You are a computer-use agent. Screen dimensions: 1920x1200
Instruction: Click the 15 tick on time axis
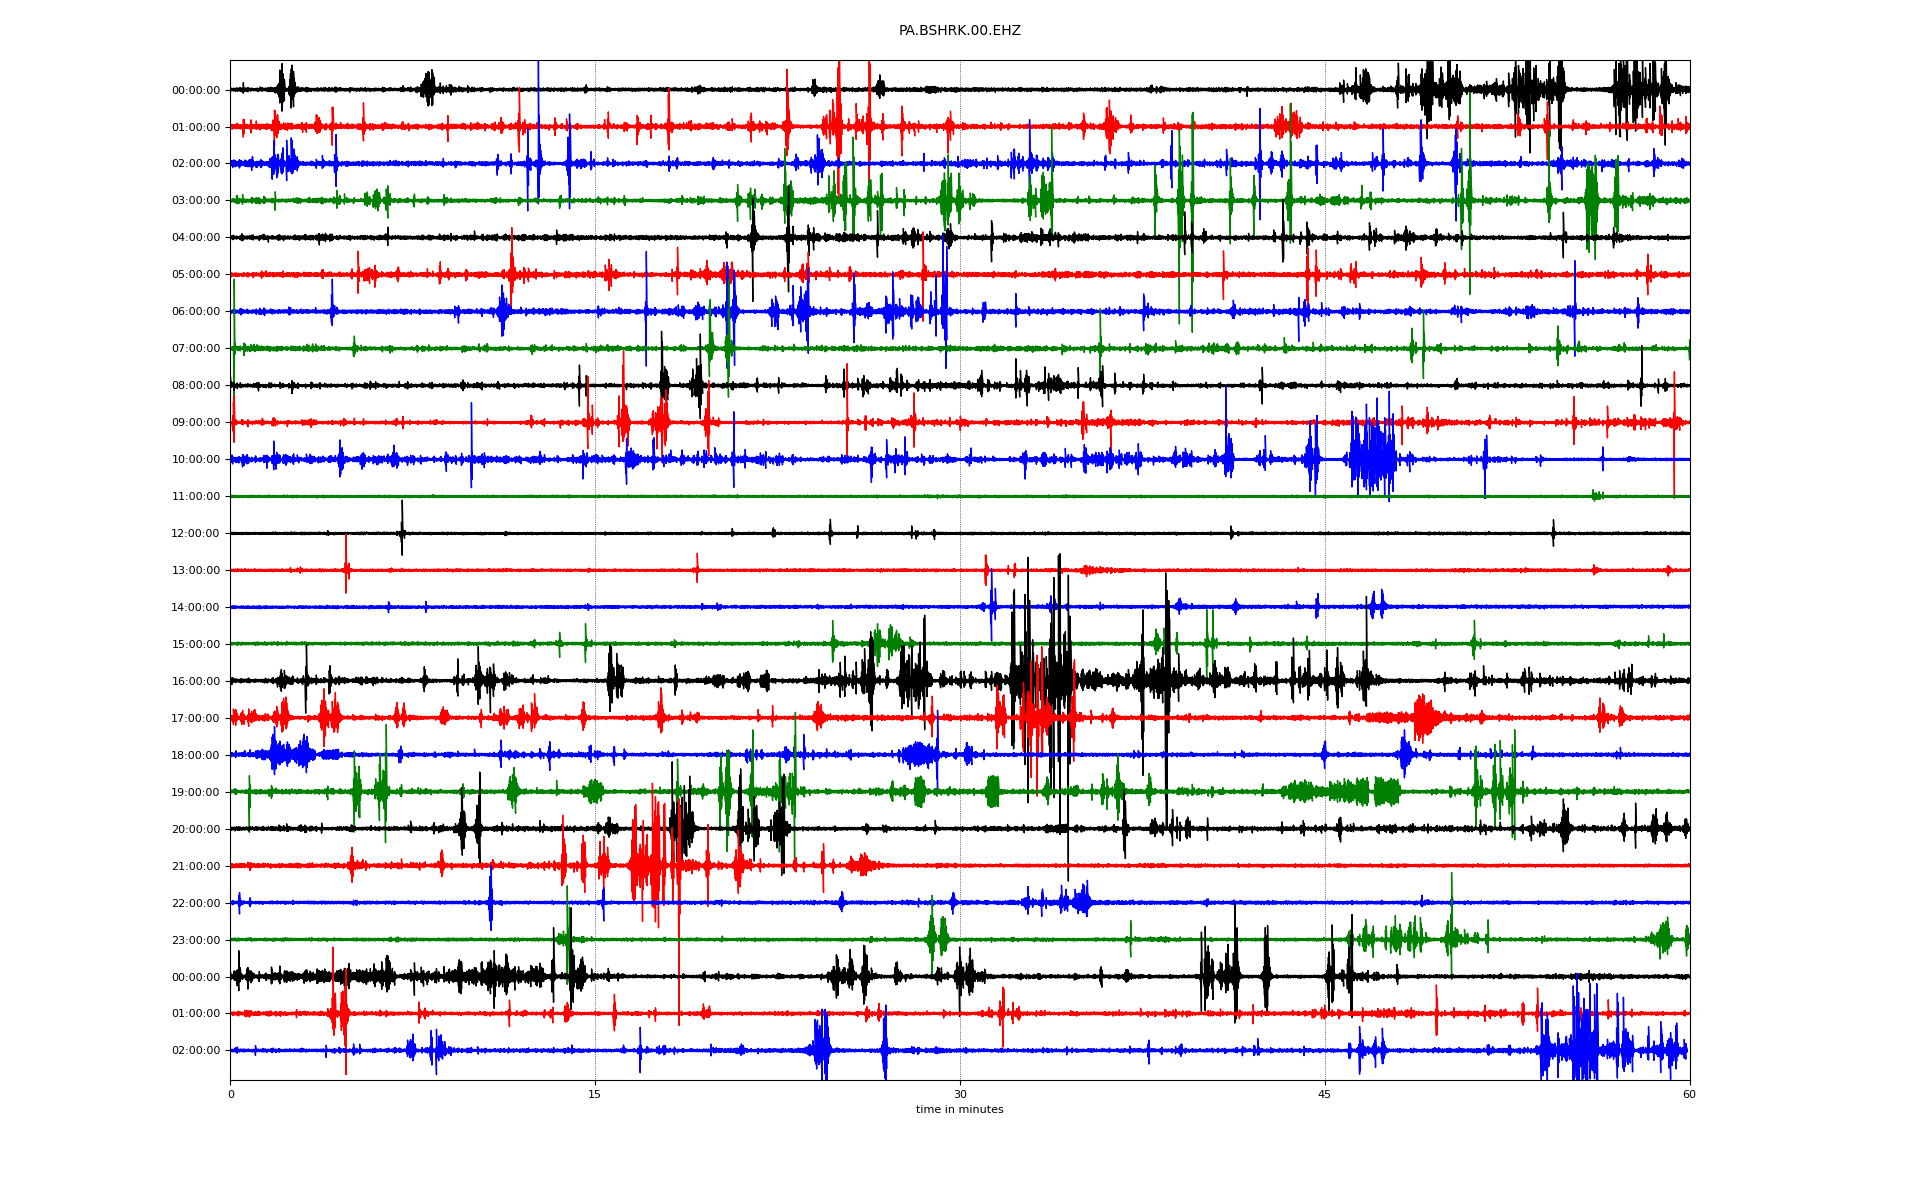coord(595,1094)
